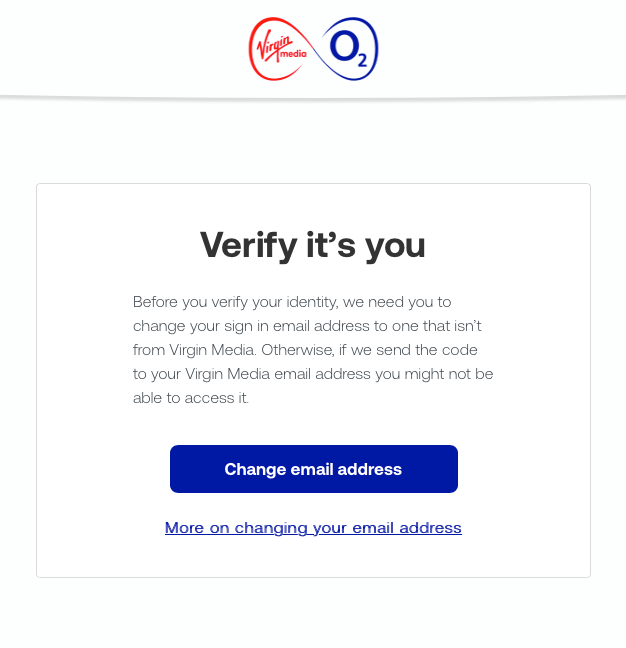Click the infinity loop crossing between logos
The width and height of the screenshot is (626, 648).
pos(315,49)
